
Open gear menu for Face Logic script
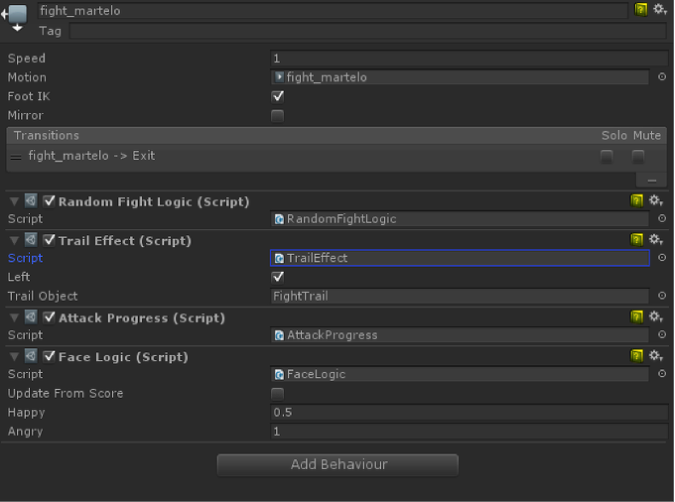click(656, 356)
